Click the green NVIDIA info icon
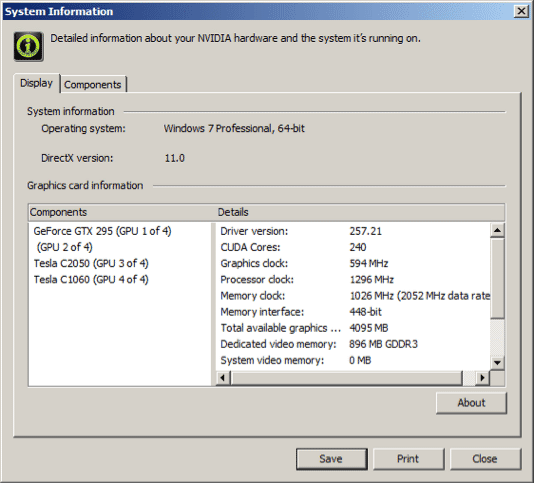The height and width of the screenshot is (484, 536). pos(29,46)
